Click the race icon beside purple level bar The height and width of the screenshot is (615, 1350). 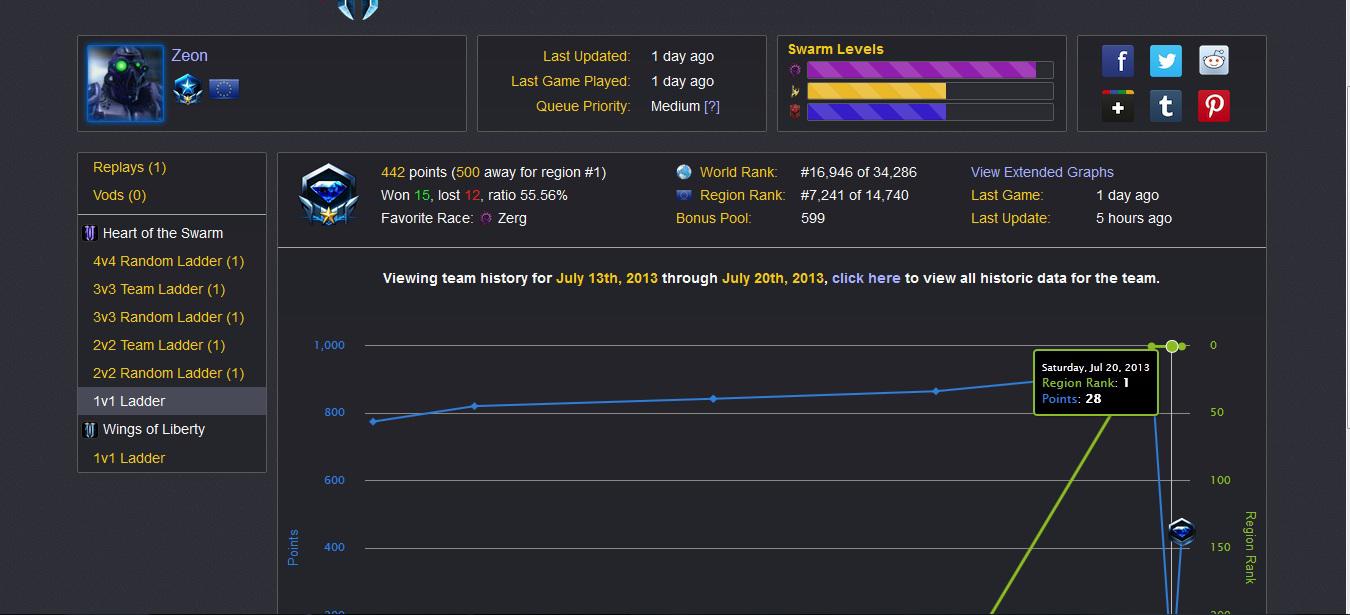[x=795, y=70]
